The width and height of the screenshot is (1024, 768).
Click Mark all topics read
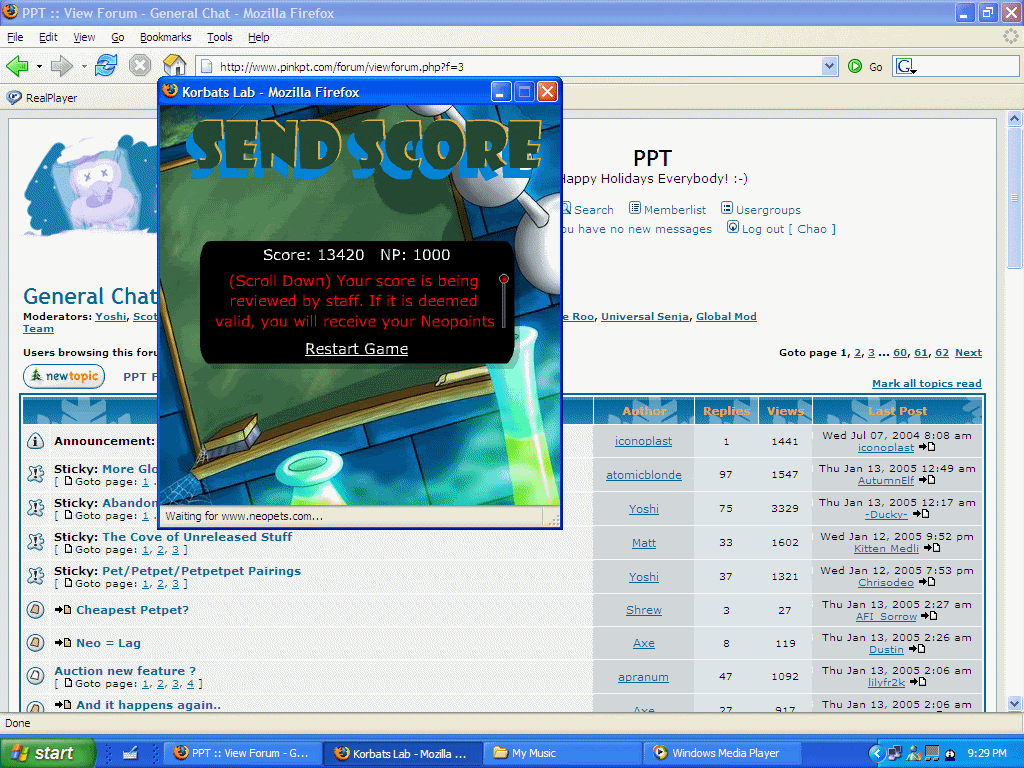tap(927, 383)
